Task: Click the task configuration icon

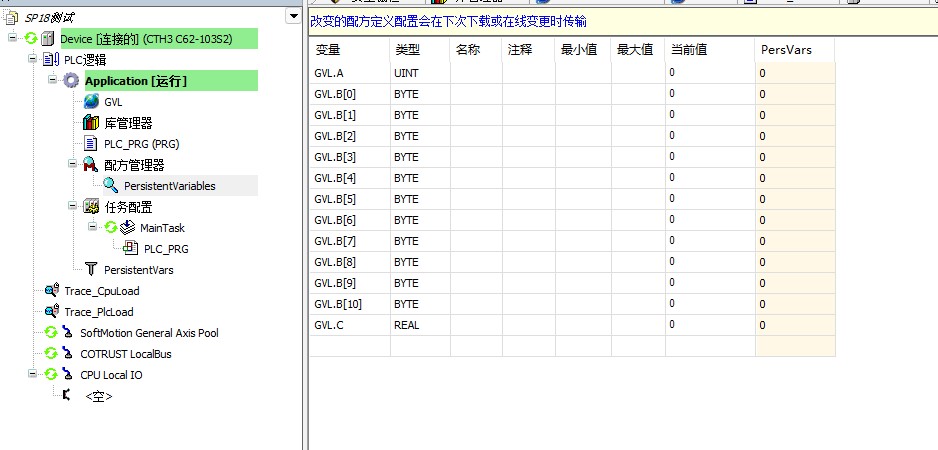Action: click(91, 207)
